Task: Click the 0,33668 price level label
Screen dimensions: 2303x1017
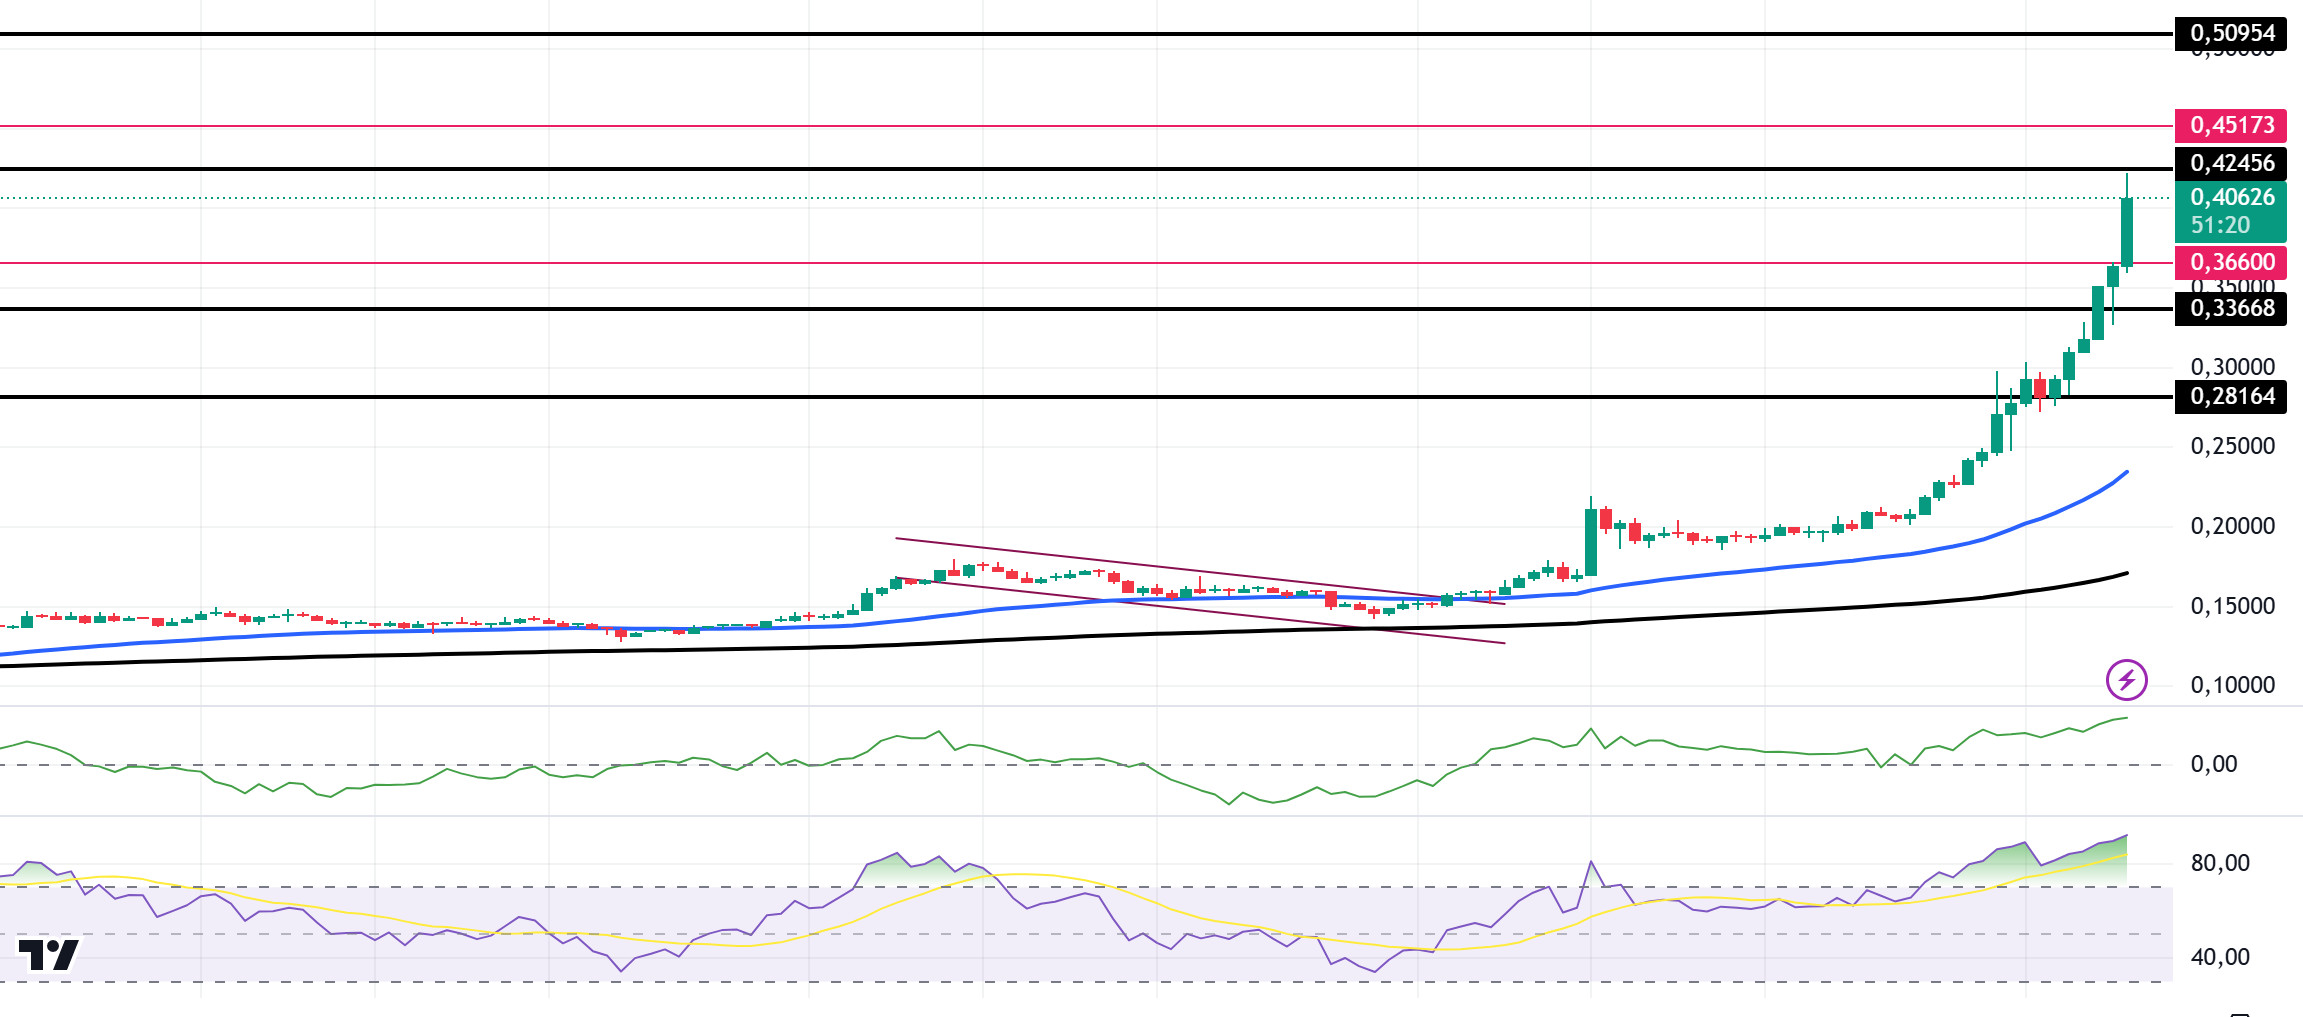Action: [2231, 308]
